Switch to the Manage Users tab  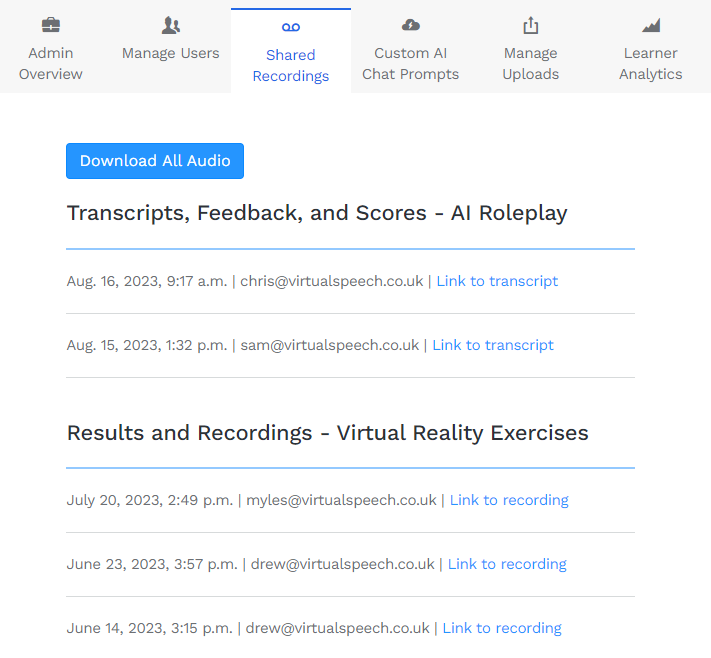[x=170, y=50]
